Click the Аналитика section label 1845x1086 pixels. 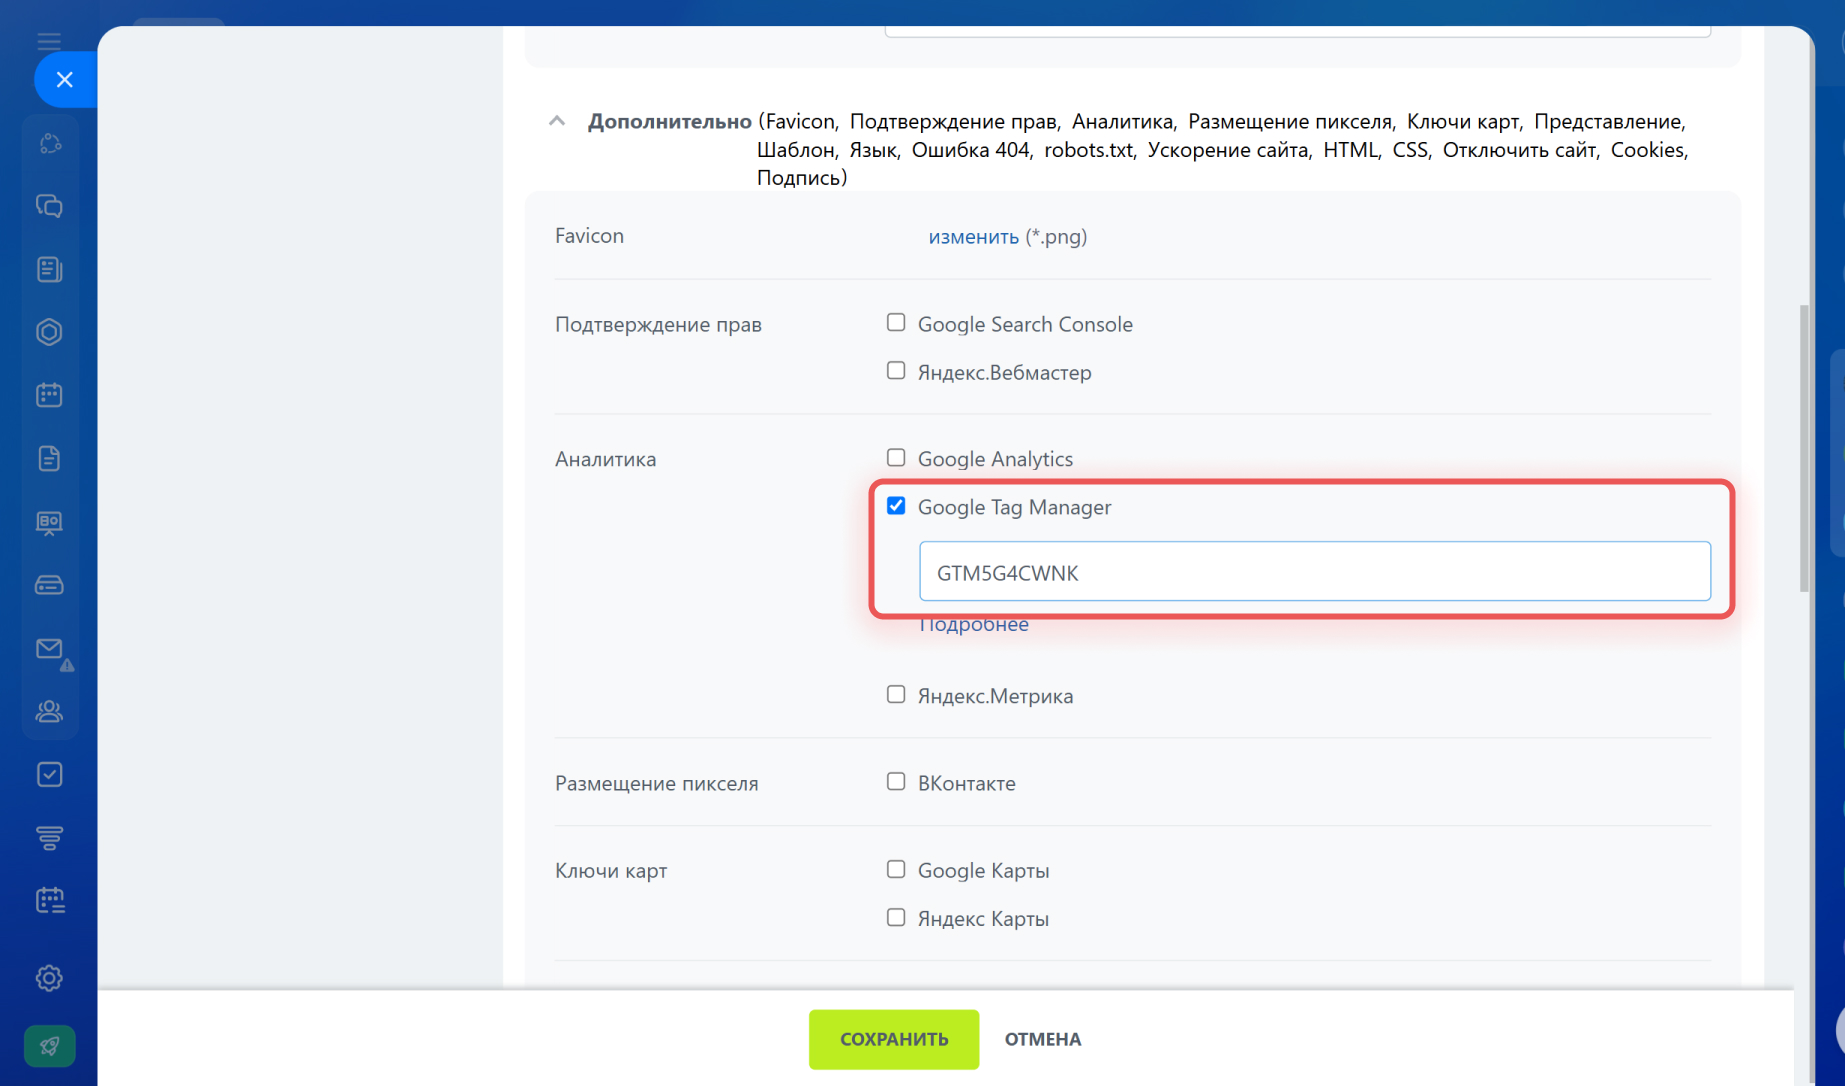(605, 460)
